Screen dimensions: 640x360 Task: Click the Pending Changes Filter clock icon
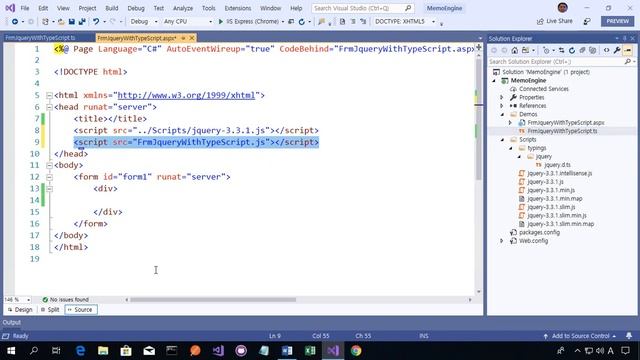[546, 50]
